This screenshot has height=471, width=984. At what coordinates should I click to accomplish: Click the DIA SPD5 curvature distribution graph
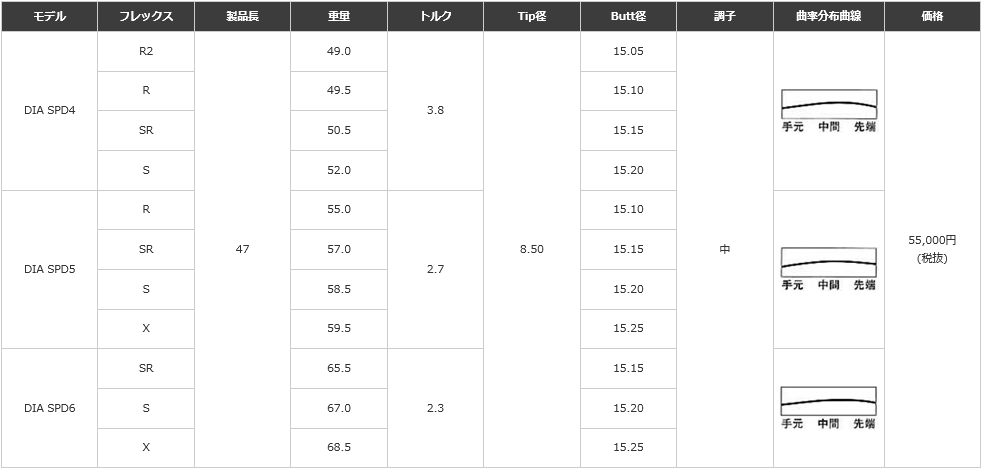click(828, 269)
